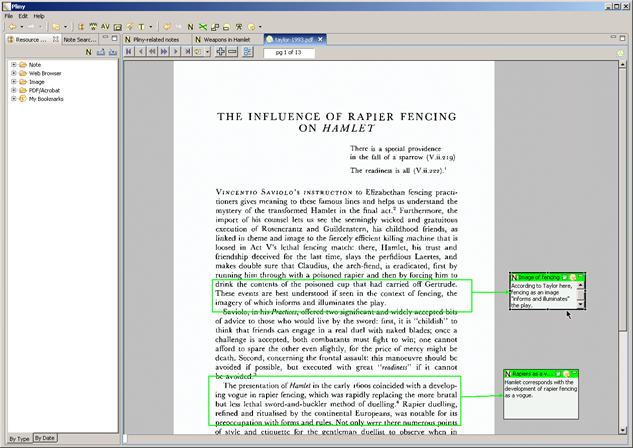This screenshot has height=448, width=633.
Task: Go to the previous PDF page
Action: click(140, 52)
